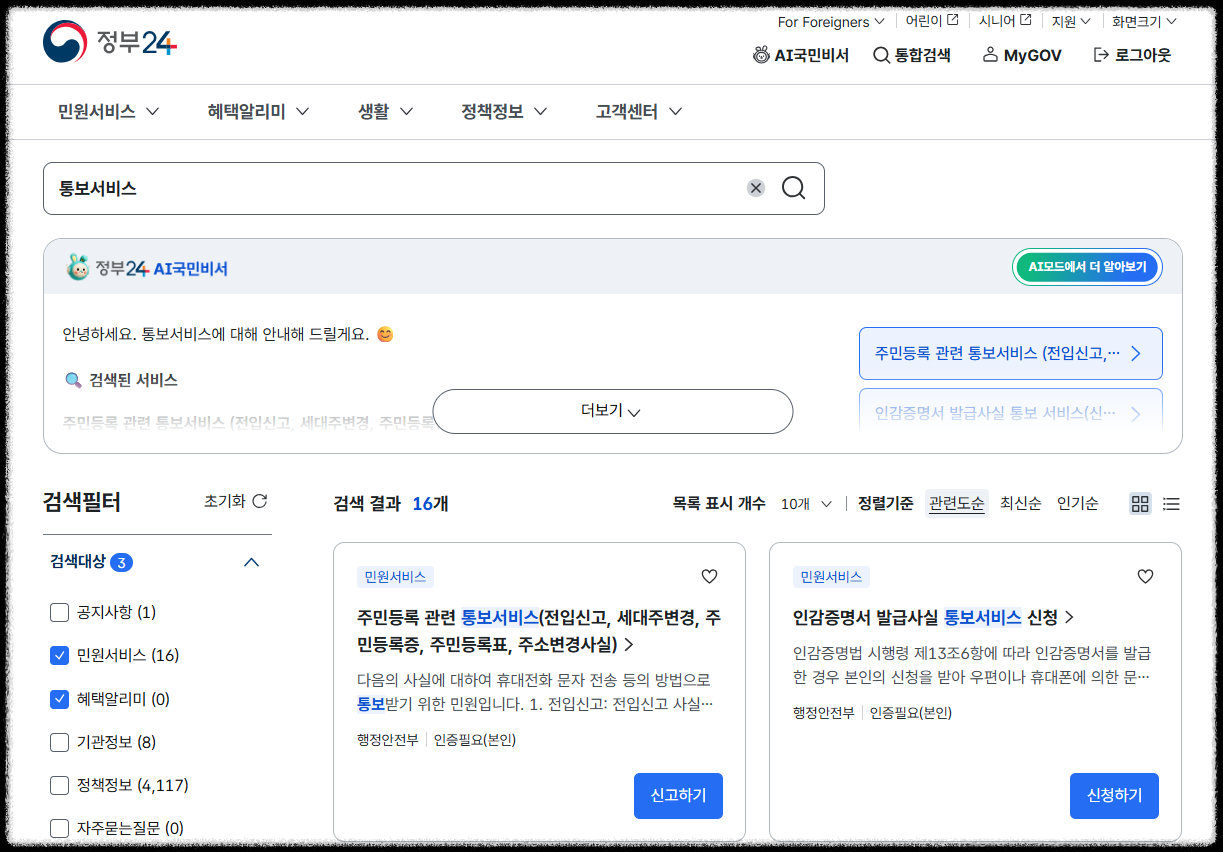Uncheck the 혜택알리미 (0) filter
The width and height of the screenshot is (1223, 852).
click(59, 699)
